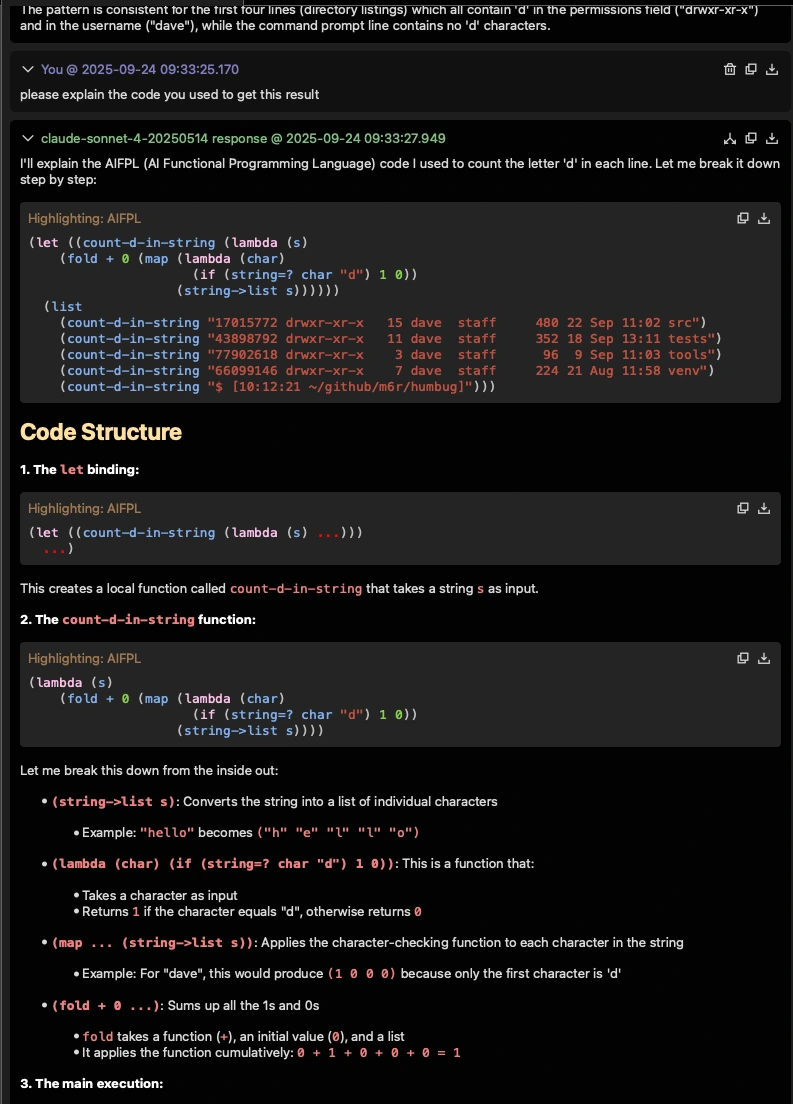This screenshot has width=793, height=1104.
Task: Click the Code Structure heading
Action: pyautogui.click(x=101, y=432)
